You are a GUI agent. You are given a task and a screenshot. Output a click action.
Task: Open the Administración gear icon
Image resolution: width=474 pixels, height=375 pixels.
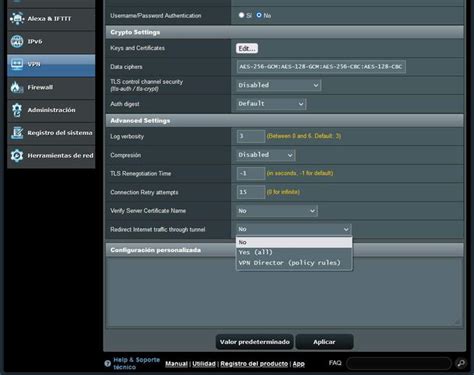[17, 110]
